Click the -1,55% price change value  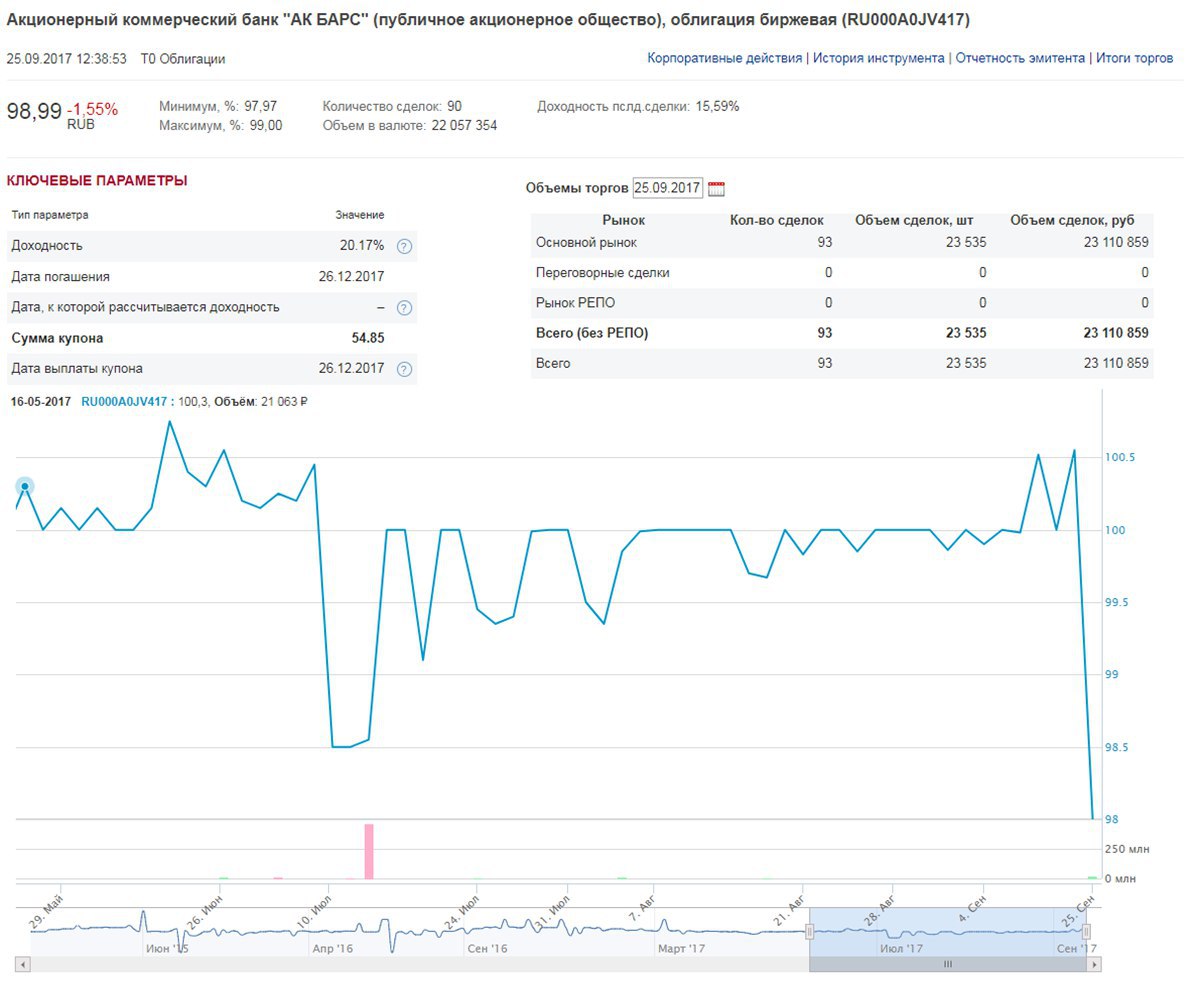tap(93, 109)
